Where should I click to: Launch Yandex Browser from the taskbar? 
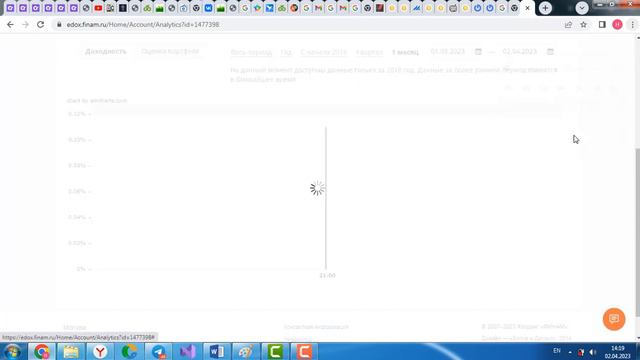point(100,351)
